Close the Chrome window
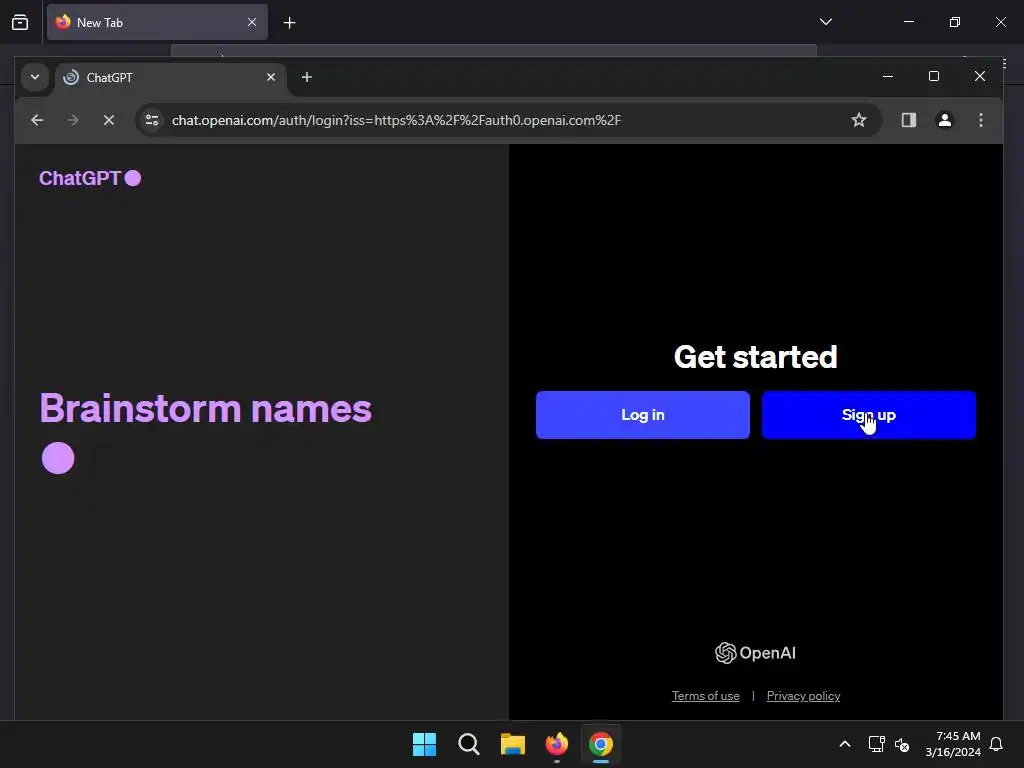The width and height of the screenshot is (1024, 768). 980,76
